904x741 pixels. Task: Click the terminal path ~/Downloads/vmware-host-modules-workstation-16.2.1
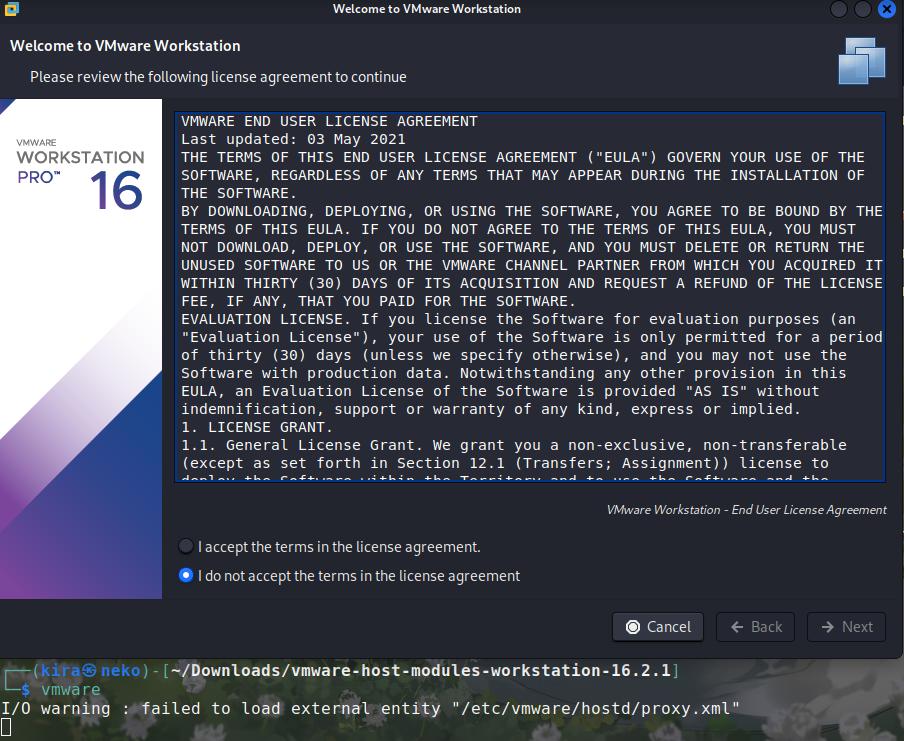click(421, 670)
